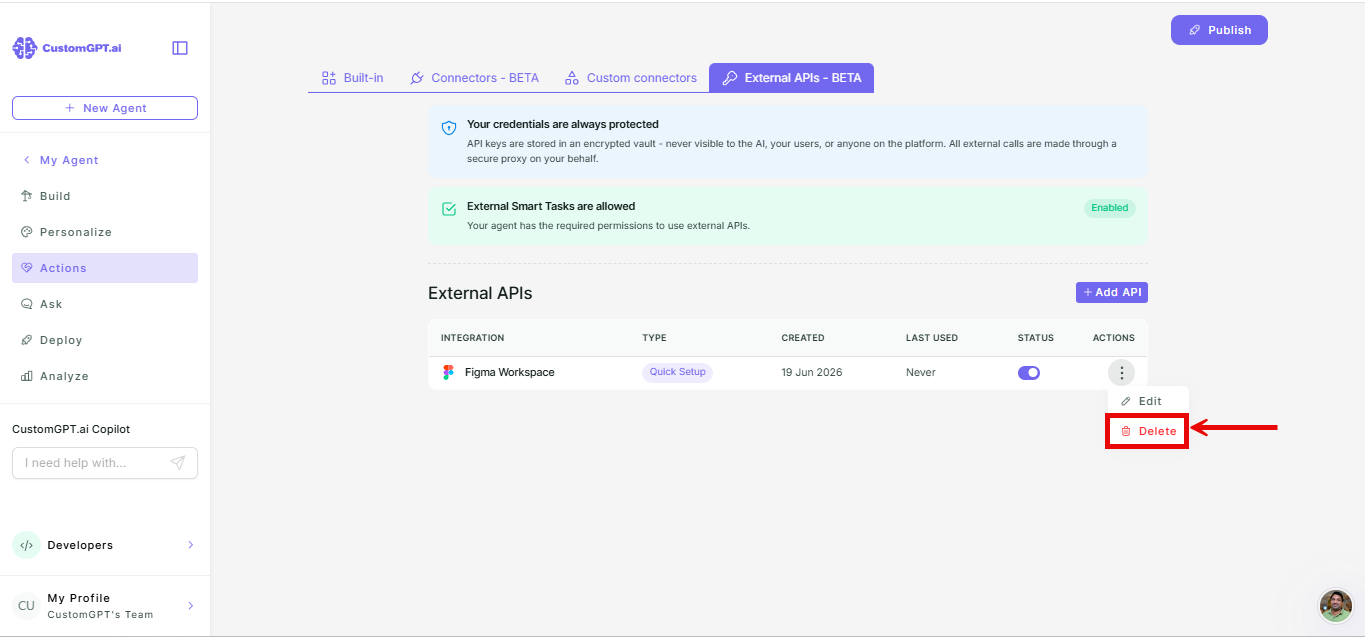Add a new API
This screenshot has height=637, width=1365.
[1112, 292]
